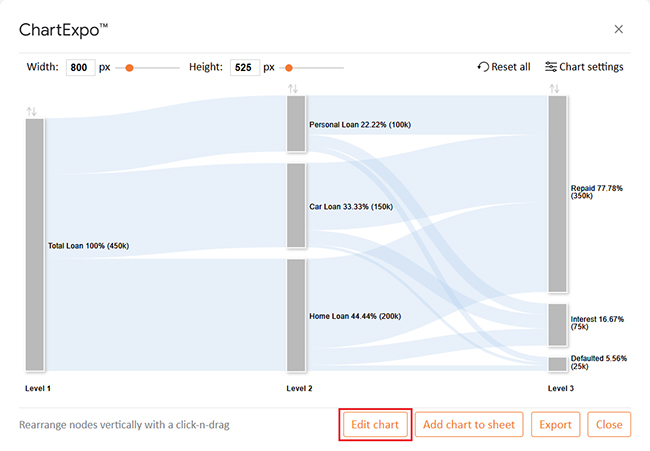Image resolution: width=650 pixels, height=451 pixels.
Task: Select the Home Loan node bar
Action: click(x=296, y=315)
